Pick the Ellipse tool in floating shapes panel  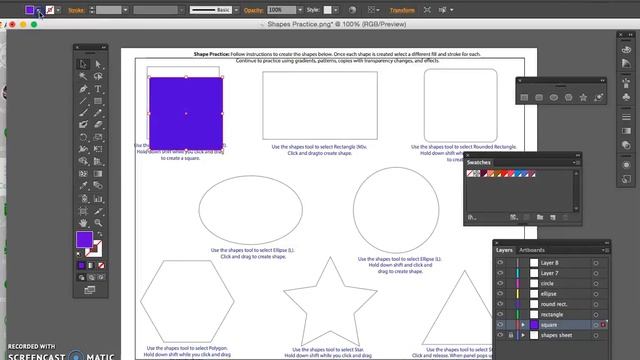(553, 98)
